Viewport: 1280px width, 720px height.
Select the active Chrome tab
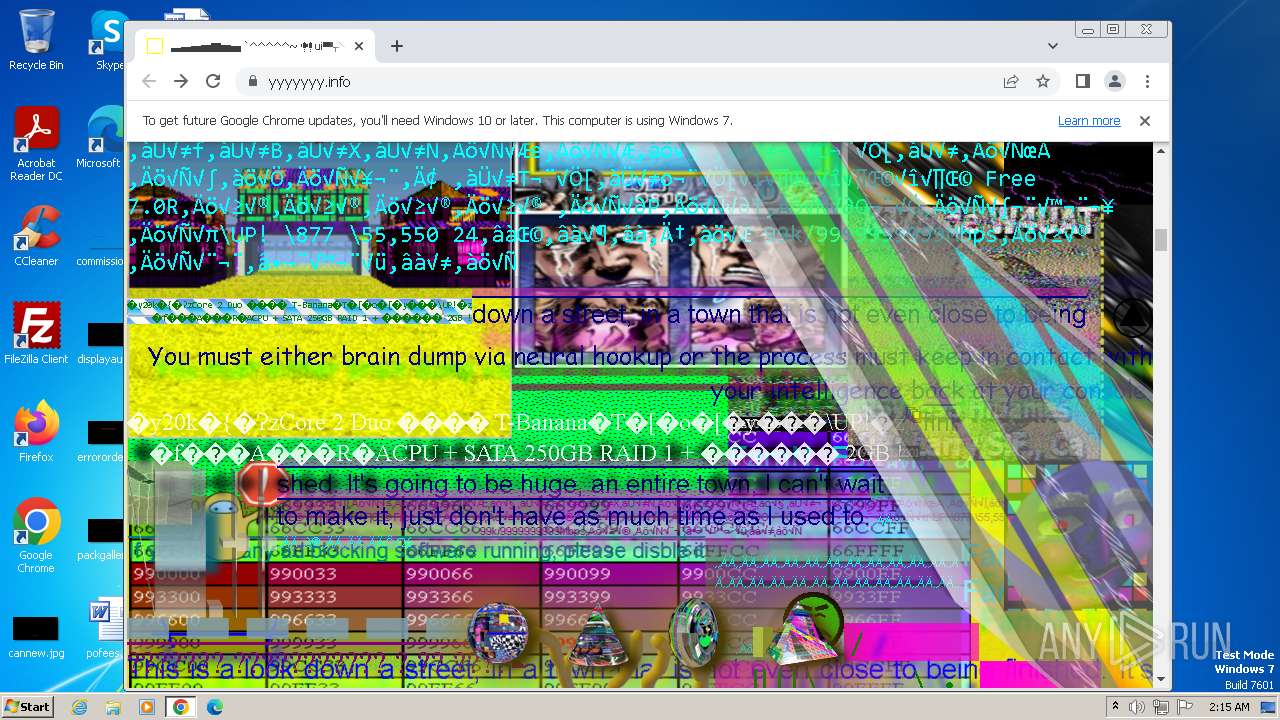point(255,46)
